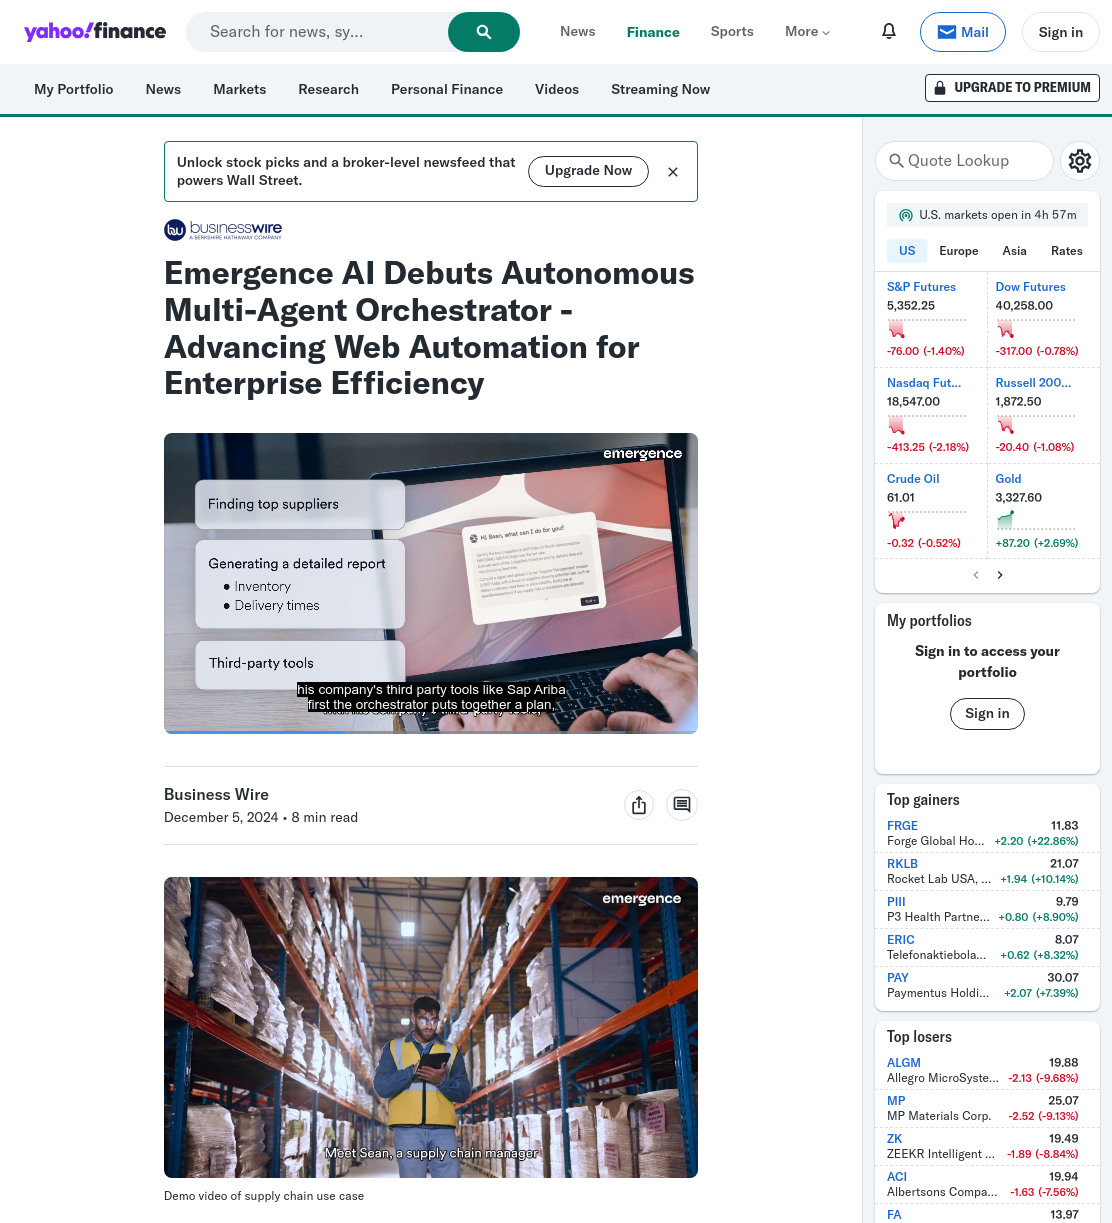Select the Europe markets tab

(x=959, y=251)
